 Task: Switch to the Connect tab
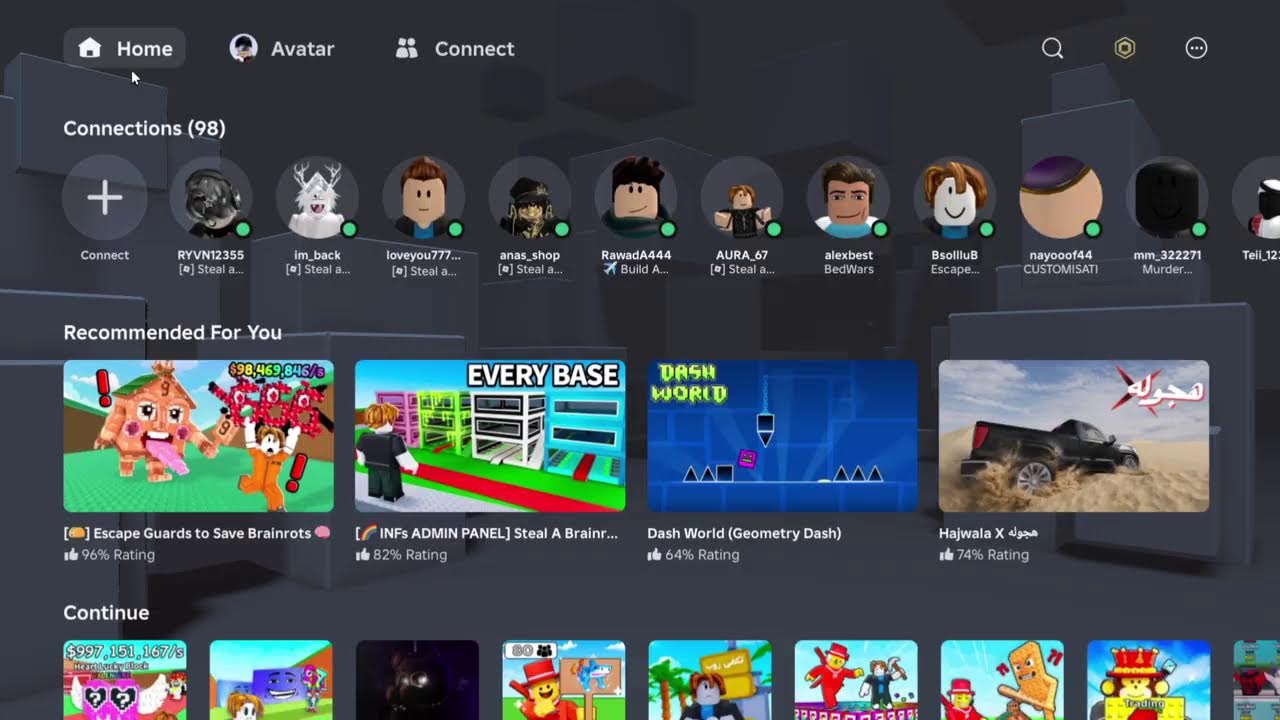455,48
